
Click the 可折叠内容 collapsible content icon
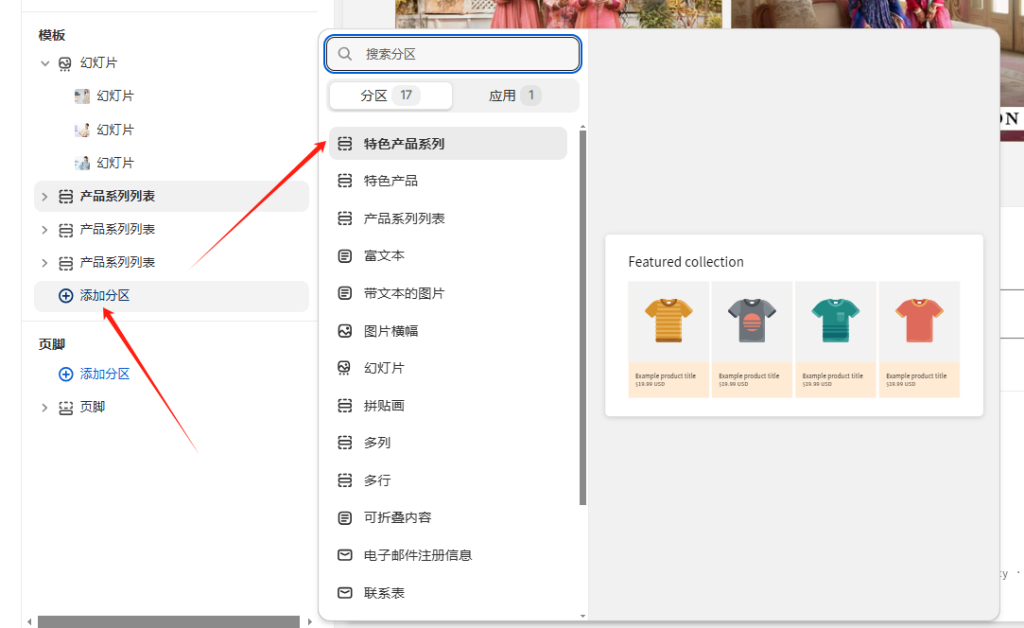click(x=344, y=517)
